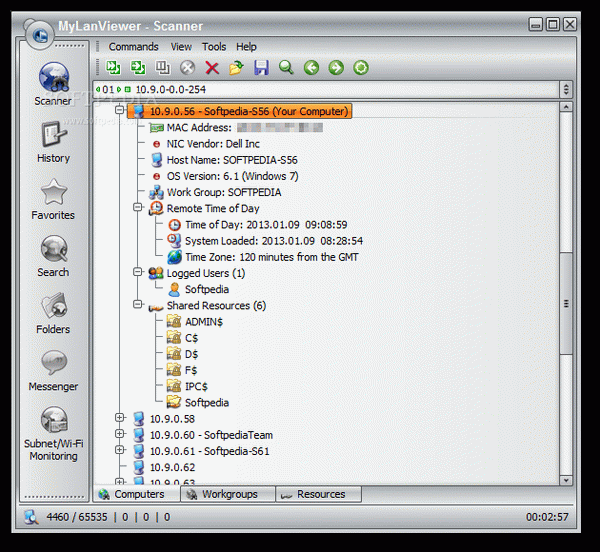Image resolution: width=600 pixels, height=552 pixels.
Task: Collapse the Remote Time of Day node
Action: pos(138,207)
